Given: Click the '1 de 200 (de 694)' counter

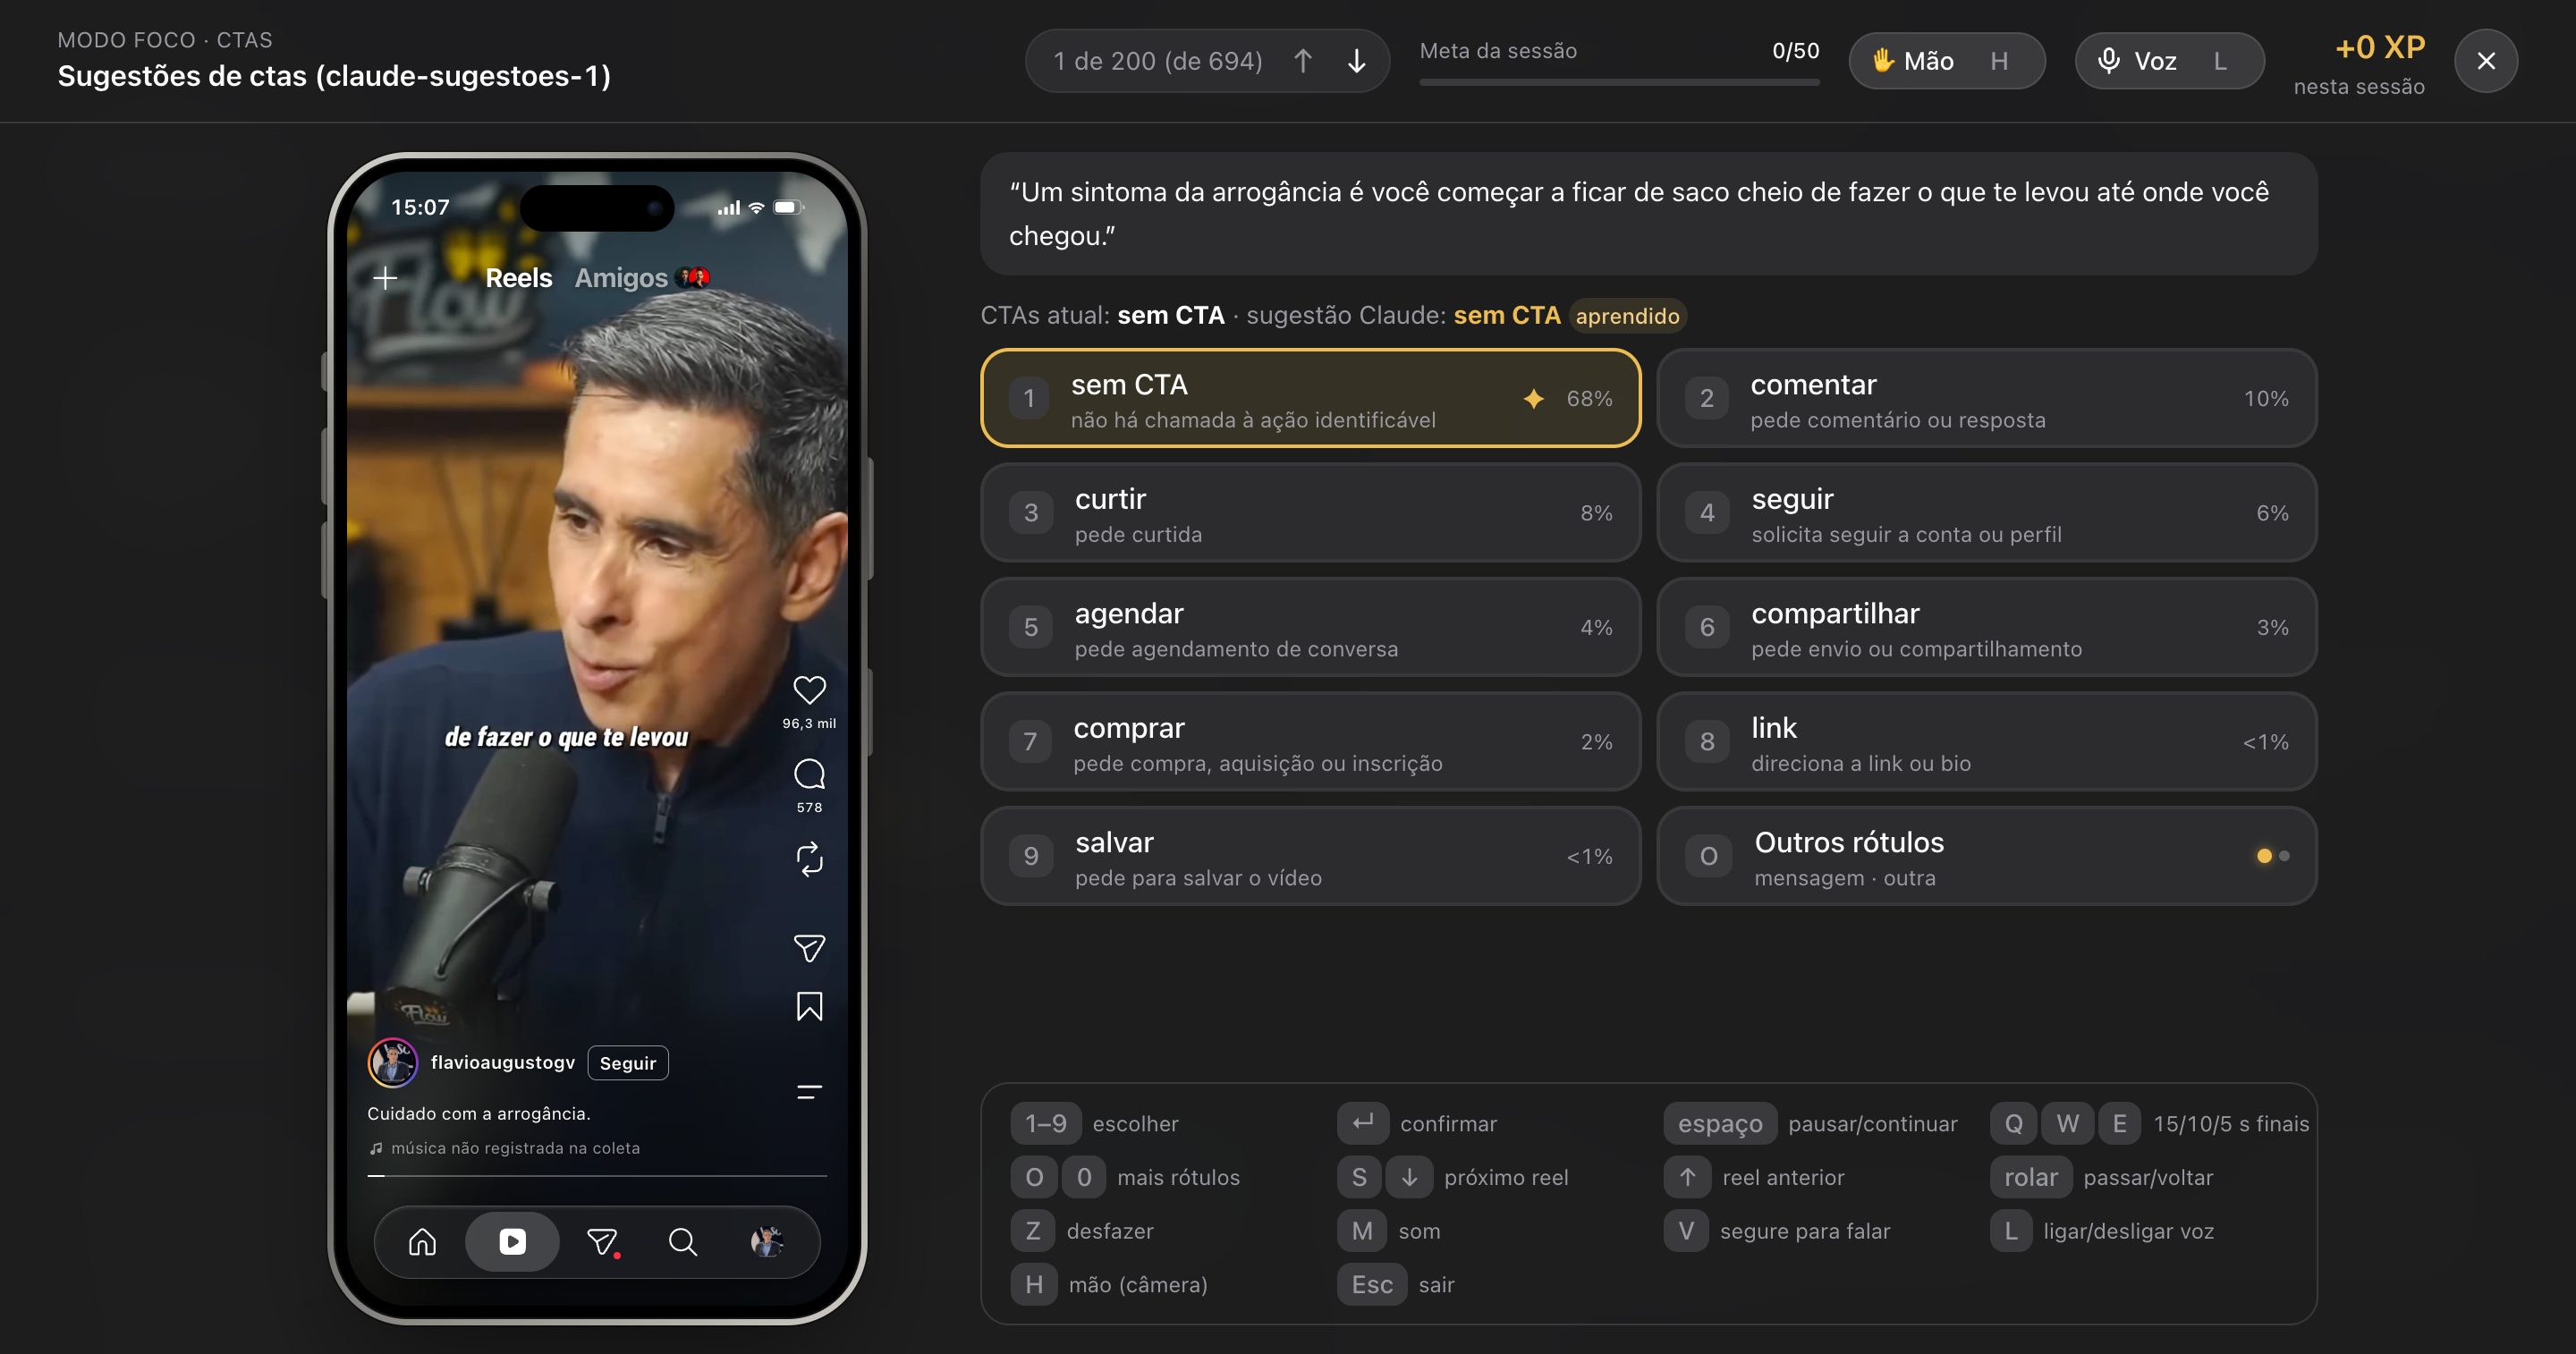Looking at the screenshot, I should tap(1158, 61).
